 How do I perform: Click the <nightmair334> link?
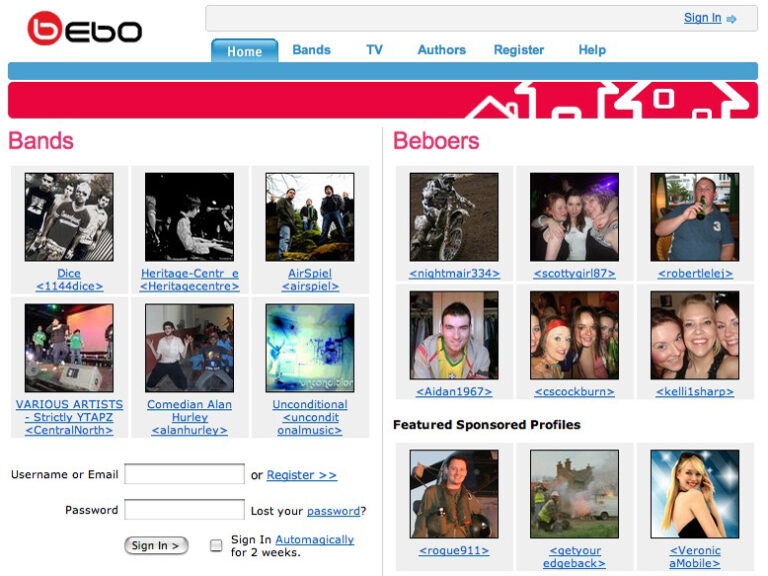tap(454, 273)
